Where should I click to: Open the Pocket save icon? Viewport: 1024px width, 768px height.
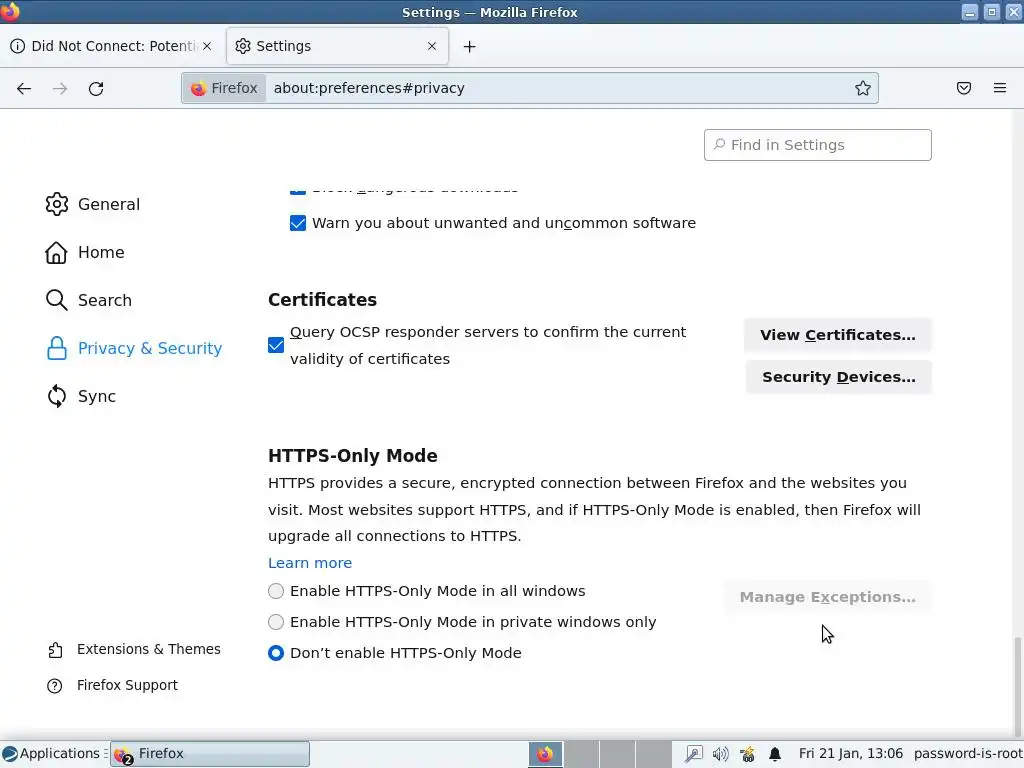pyautogui.click(x=963, y=88)
